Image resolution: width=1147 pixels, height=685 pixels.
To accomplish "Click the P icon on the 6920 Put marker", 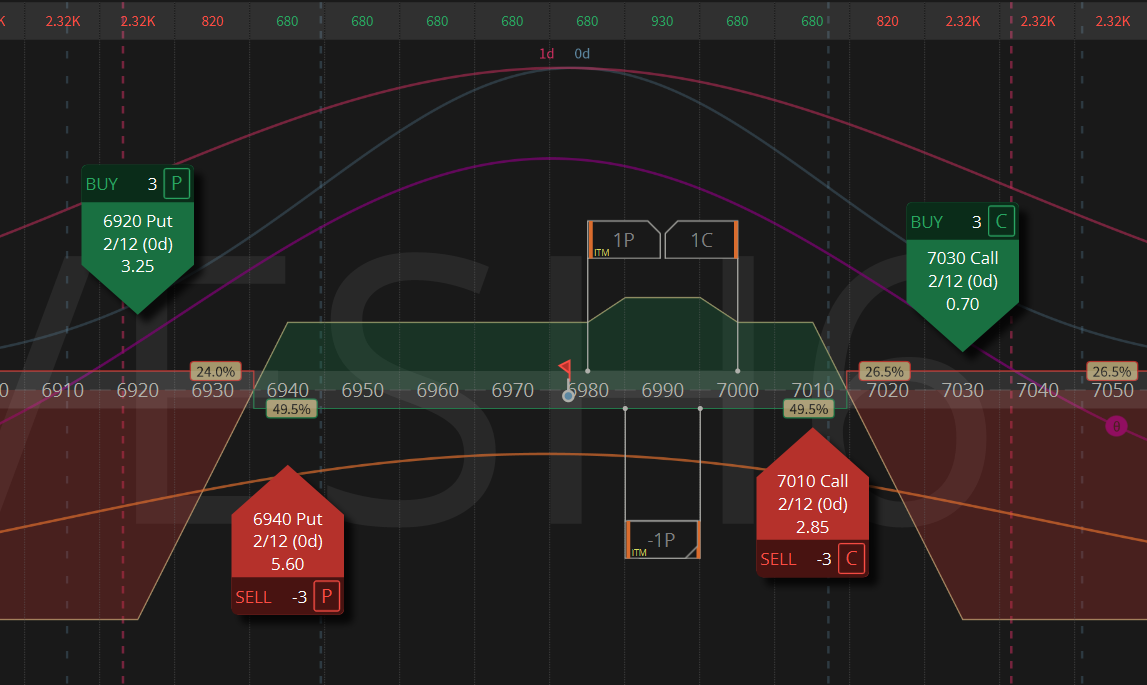I will pos(177,184).
